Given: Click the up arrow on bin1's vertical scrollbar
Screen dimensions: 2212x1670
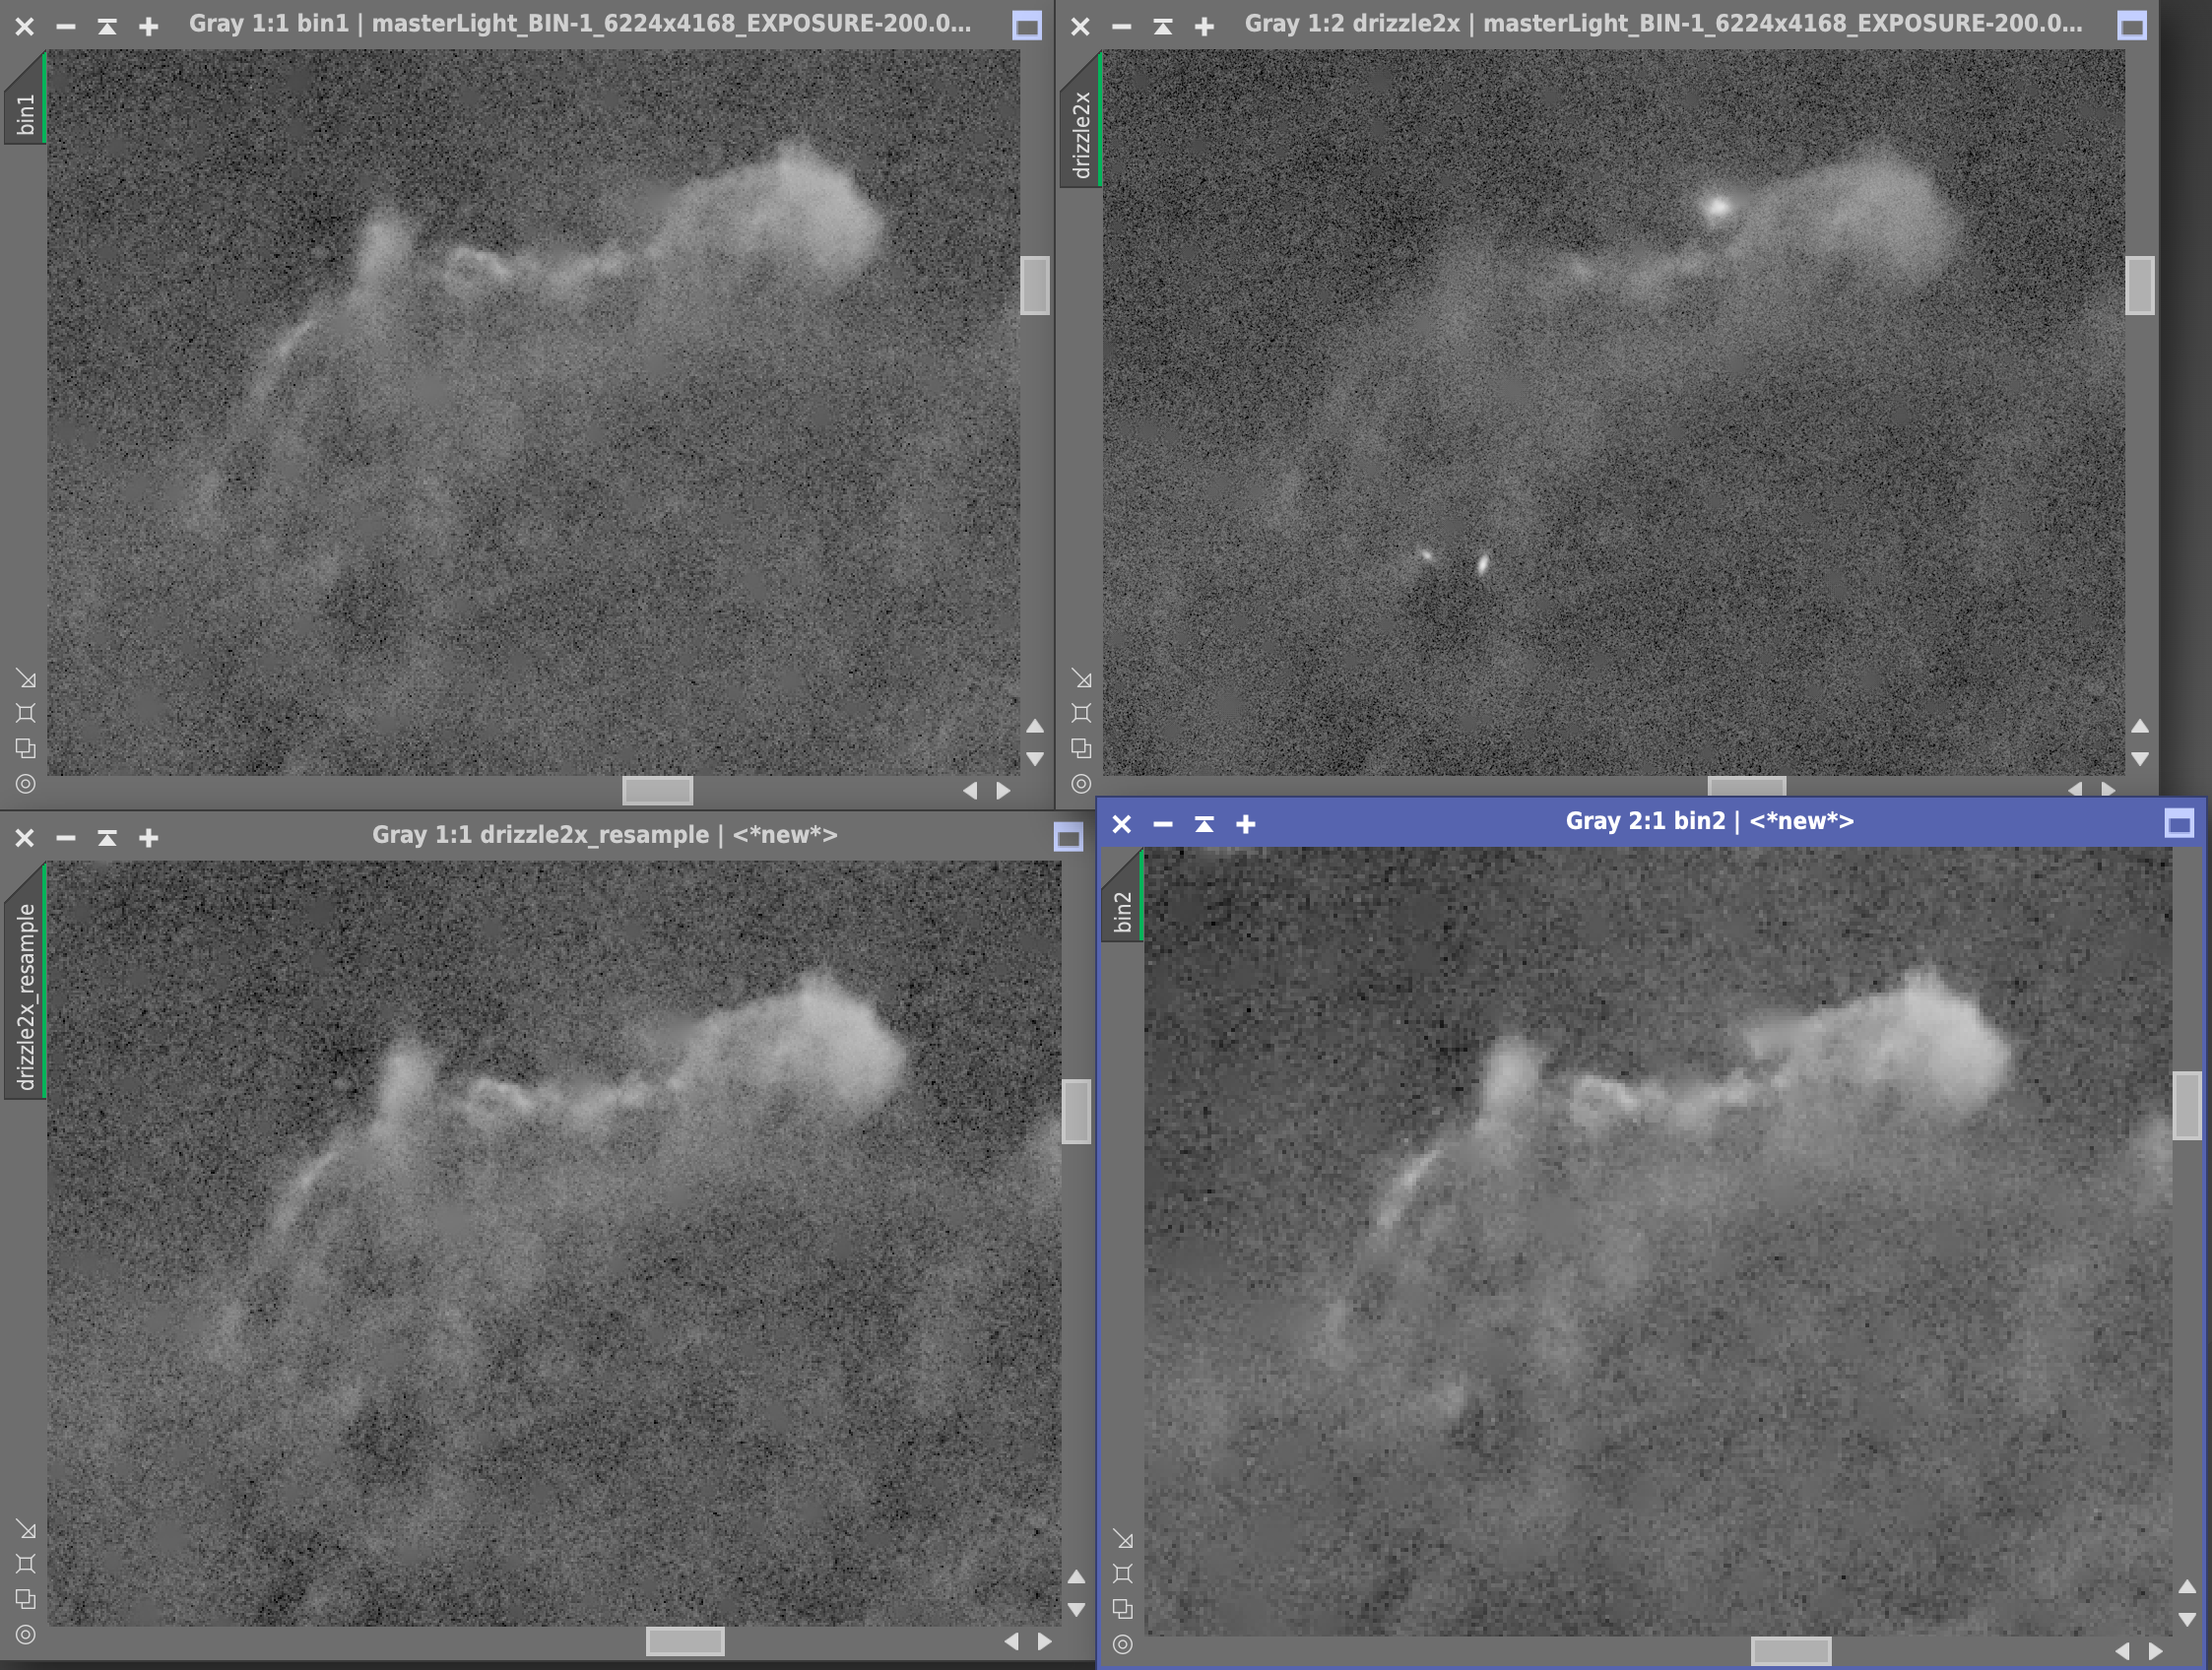Looking at the screenshot, I should (1035, 726).
